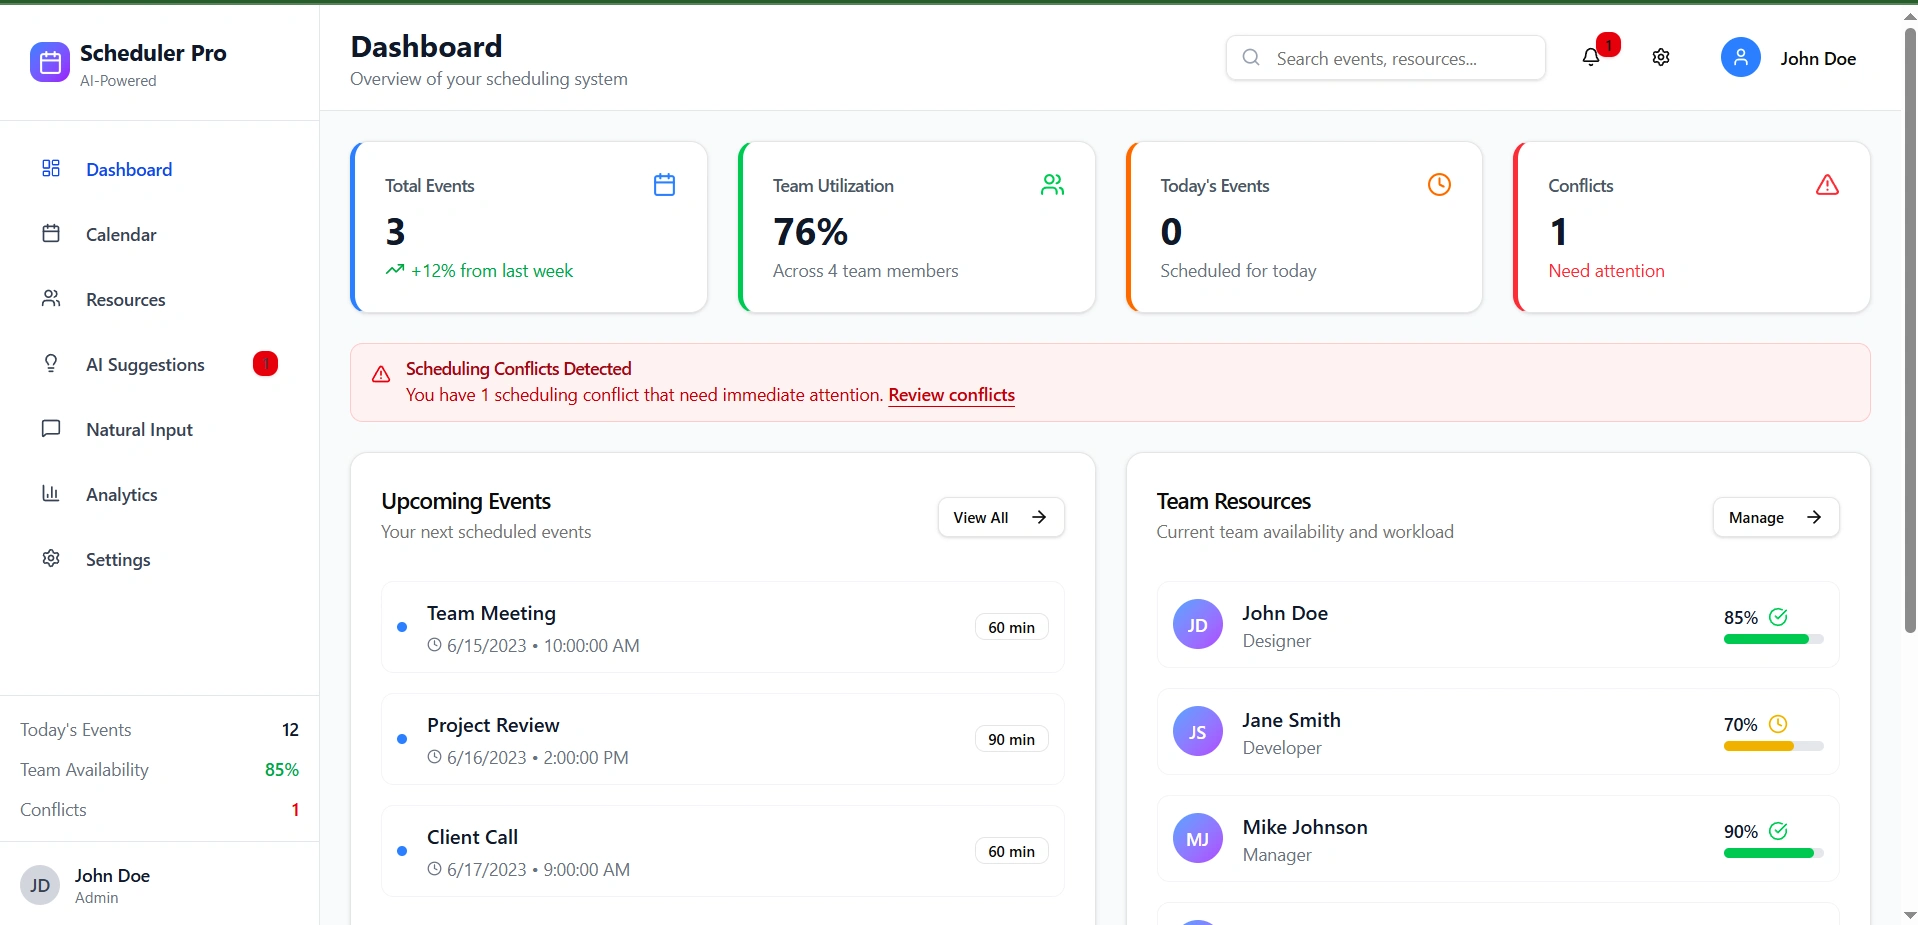The height and width of the screenshot is (925, 1918).
Task: Click the MJ avatar for Mike Johnson
Action: point(1197,839)
